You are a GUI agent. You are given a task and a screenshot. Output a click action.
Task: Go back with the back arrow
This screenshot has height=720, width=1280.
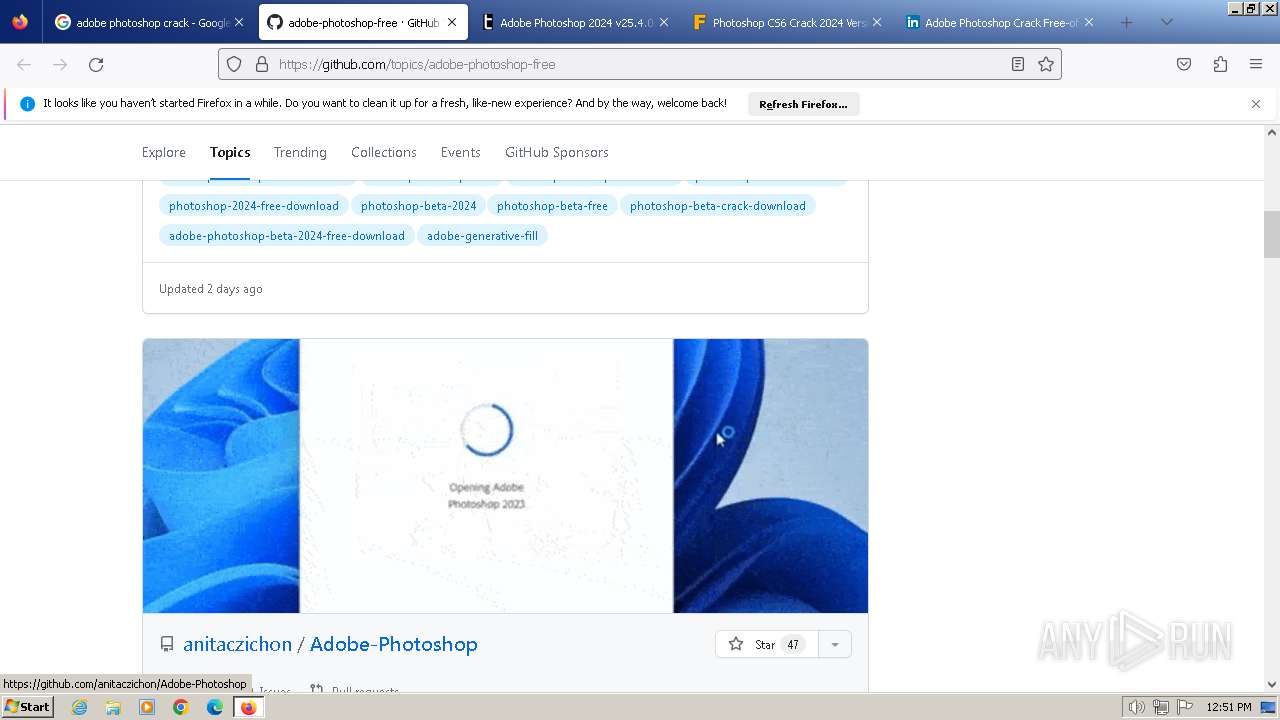pos(24,64)
